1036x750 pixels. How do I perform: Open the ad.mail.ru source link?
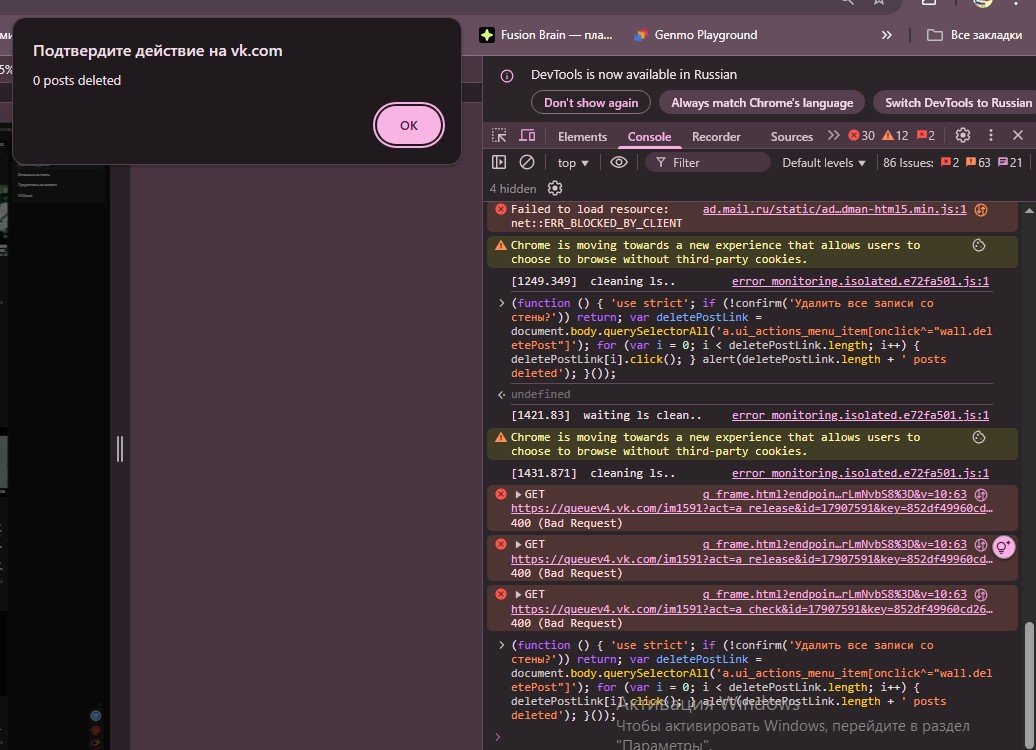(x=834, y=209)
